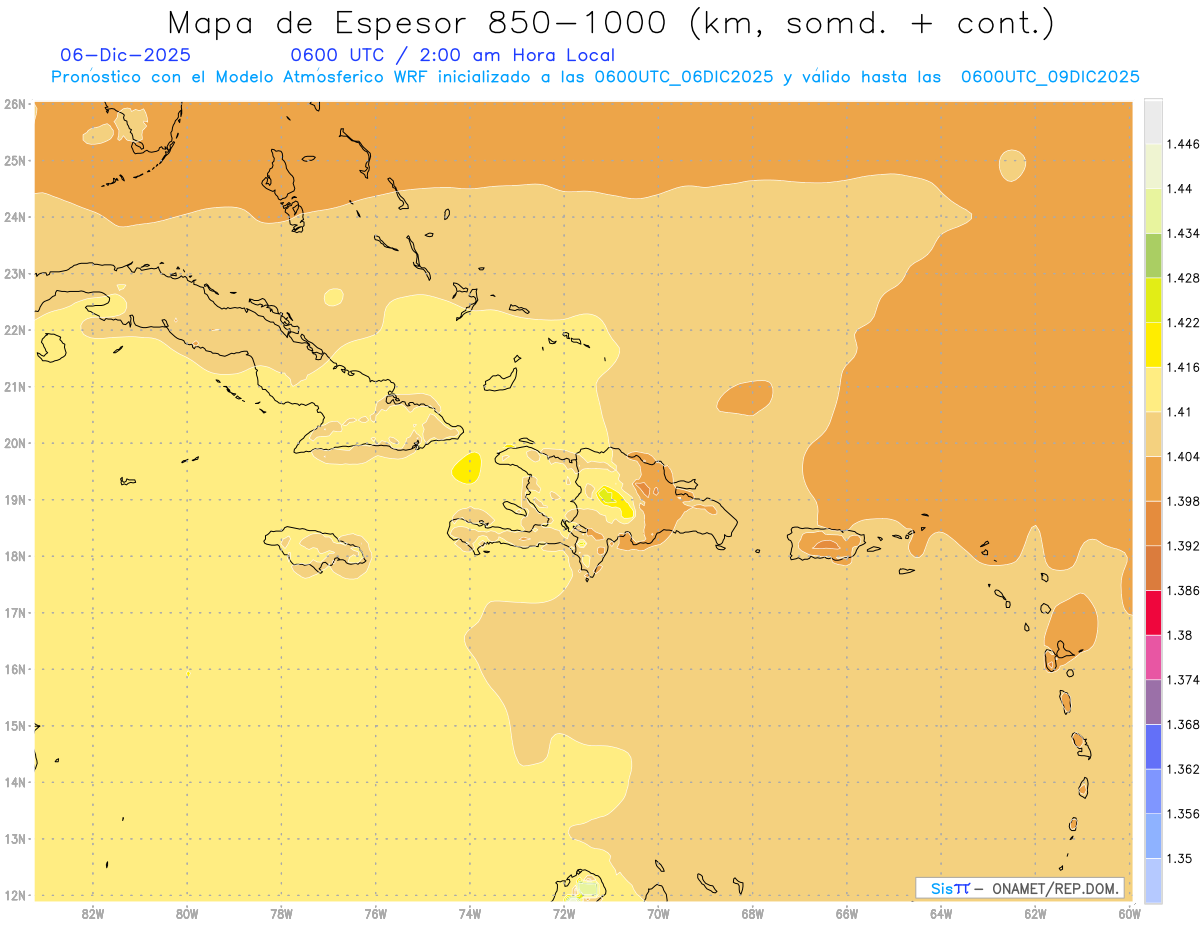Click the colorbar value 1.446
The image size is (1200, 927).
1183,144
